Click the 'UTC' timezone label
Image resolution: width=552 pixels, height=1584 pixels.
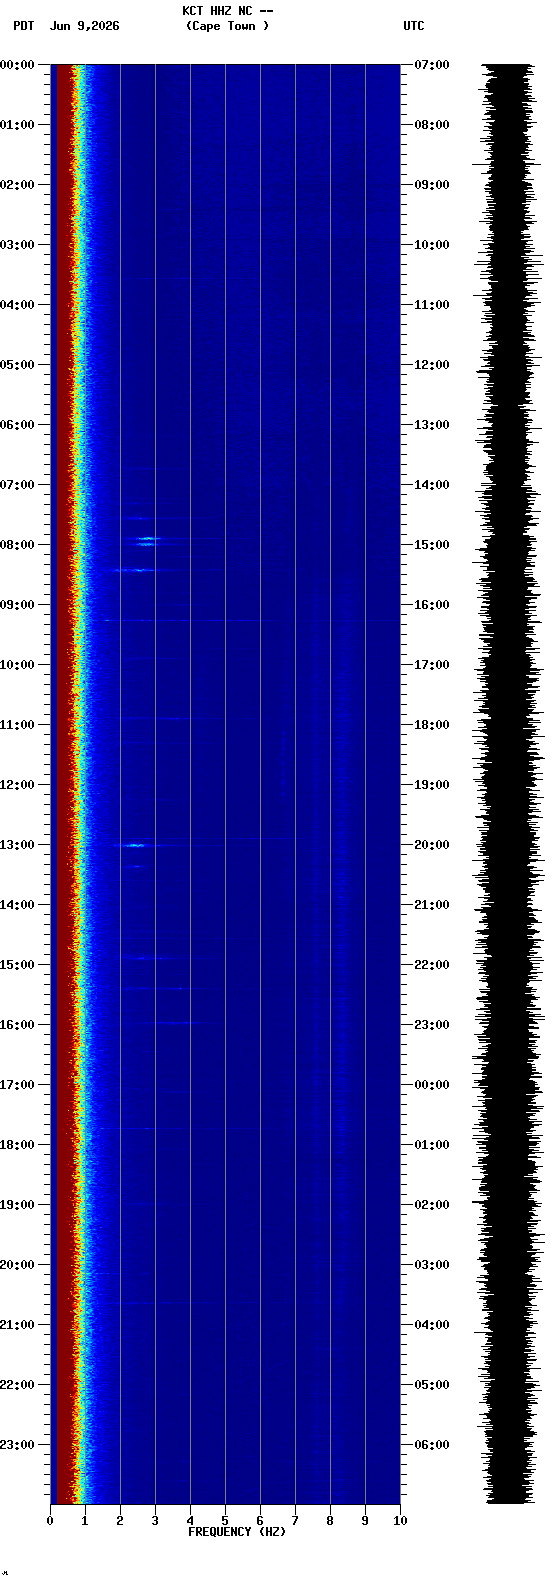414,26
